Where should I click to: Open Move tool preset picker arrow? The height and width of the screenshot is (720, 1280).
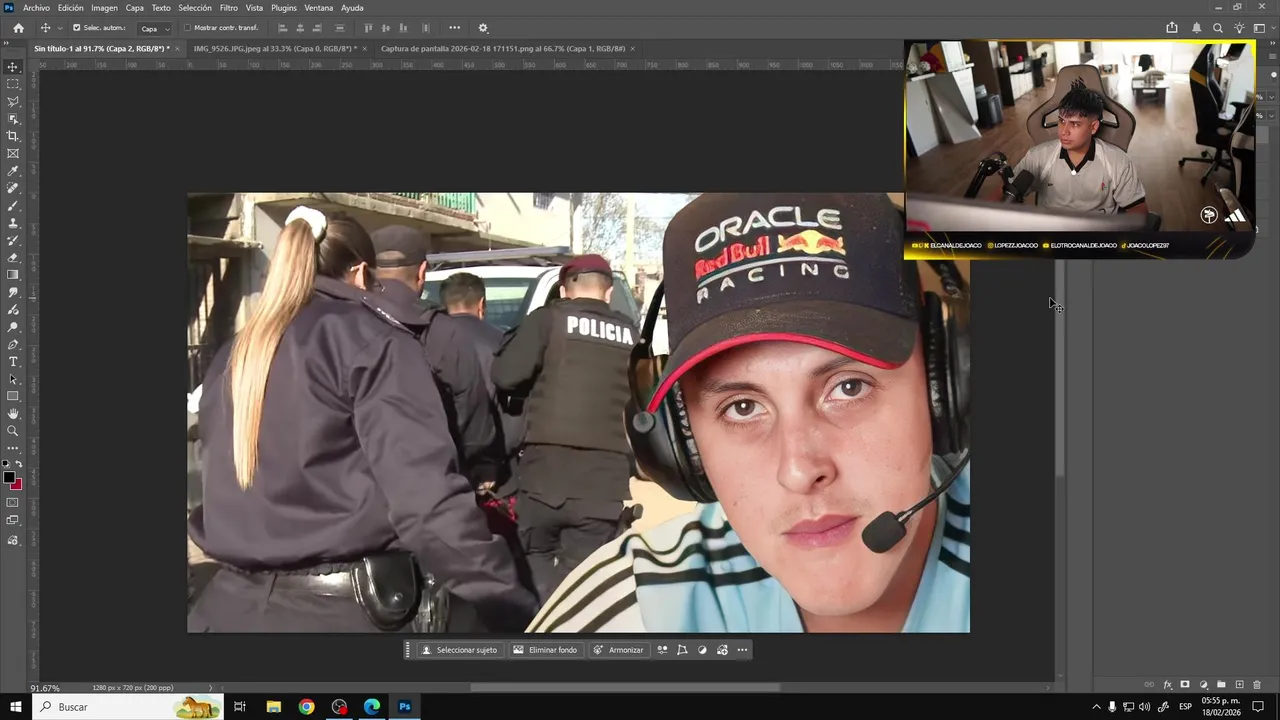pos(60,28)
